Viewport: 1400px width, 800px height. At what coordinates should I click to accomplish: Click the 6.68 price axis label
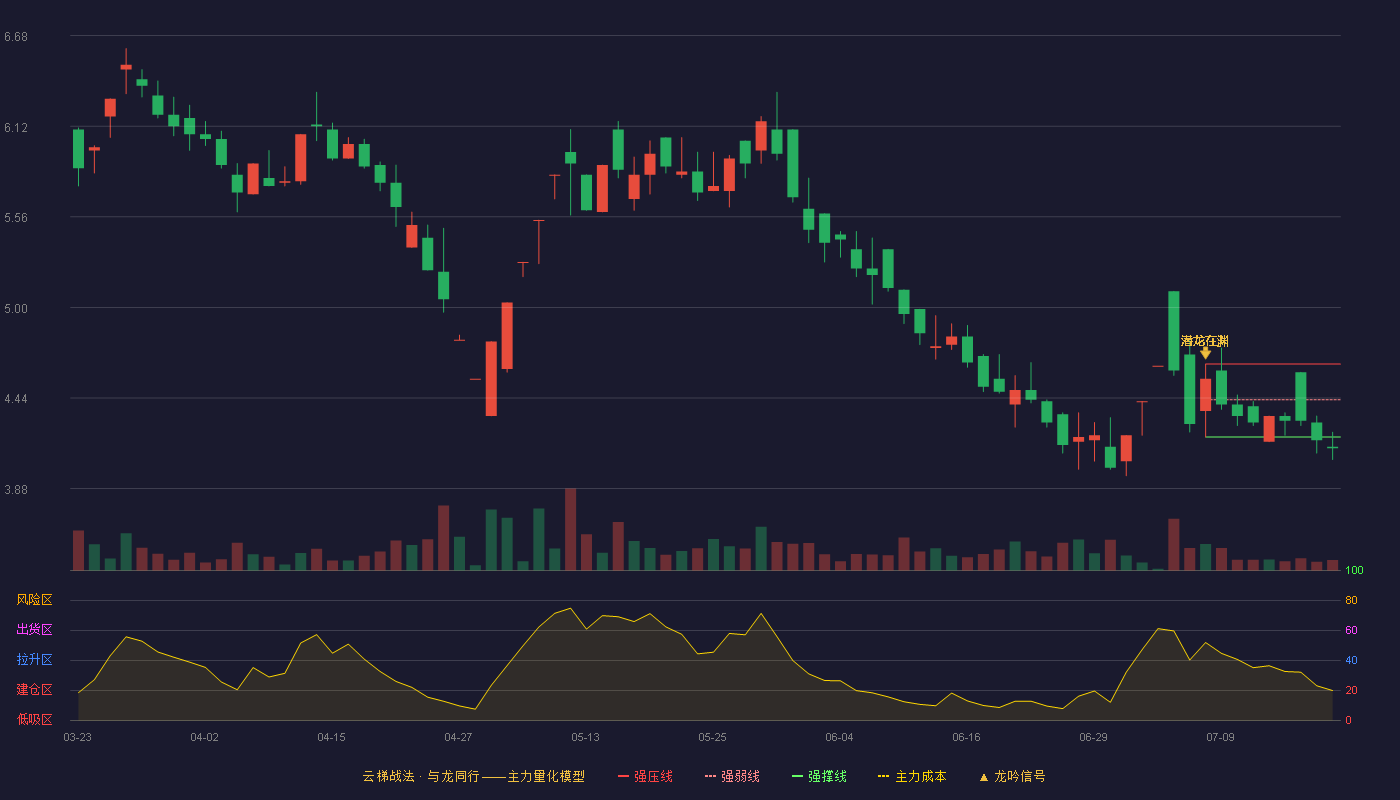click(x=16, y=37)
